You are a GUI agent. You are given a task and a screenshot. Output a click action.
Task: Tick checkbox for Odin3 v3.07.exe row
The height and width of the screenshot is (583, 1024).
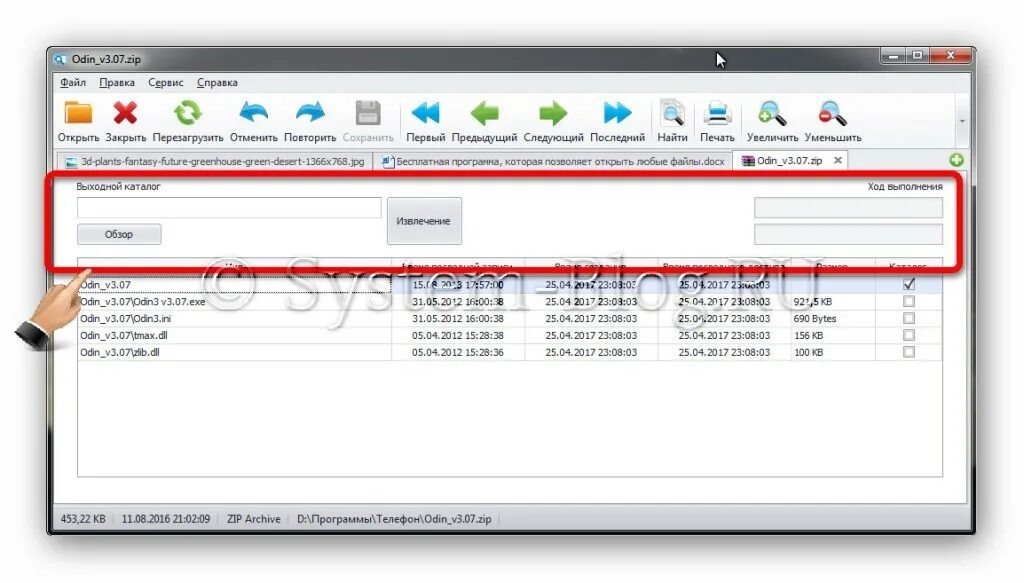[x=908, y=302]
